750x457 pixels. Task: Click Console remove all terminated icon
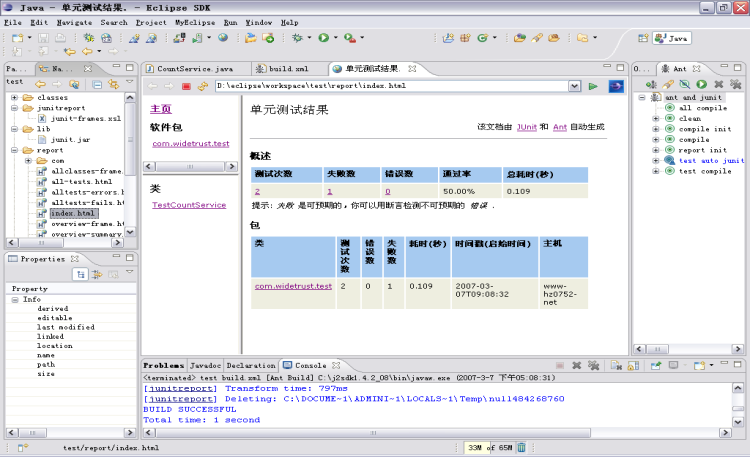tap(594, 366)
